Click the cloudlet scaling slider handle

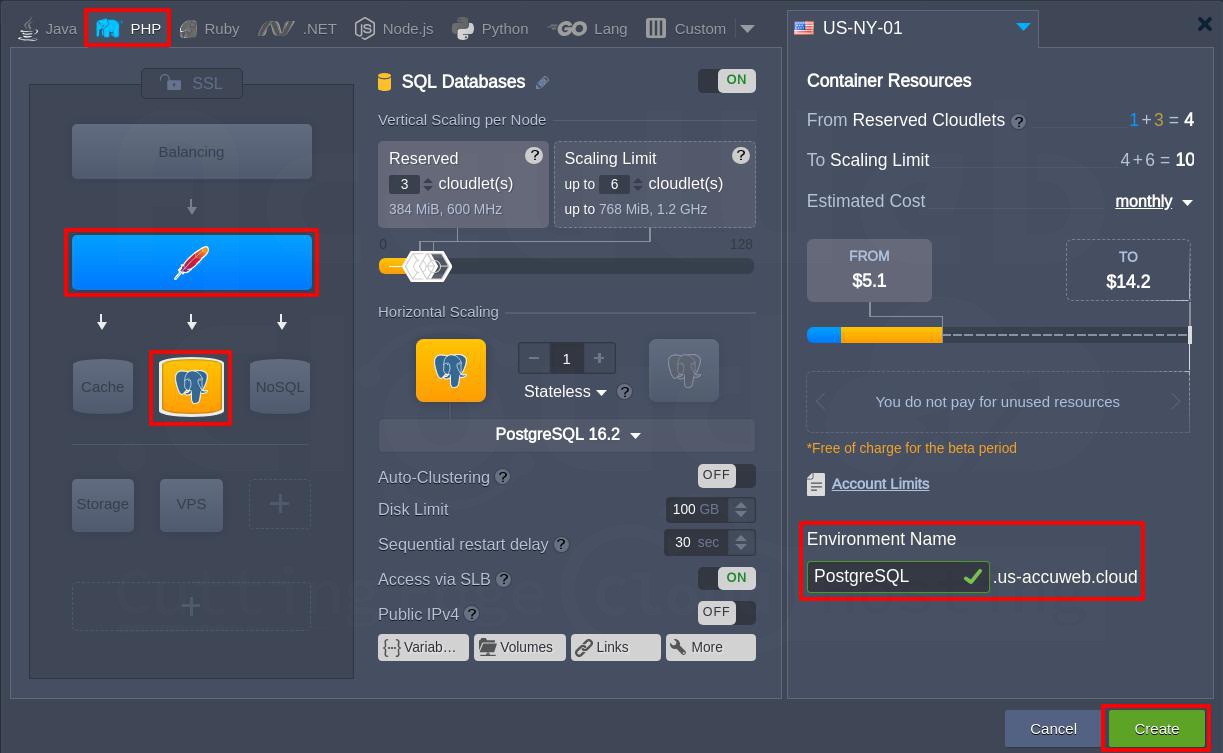(x=427, y=266)
